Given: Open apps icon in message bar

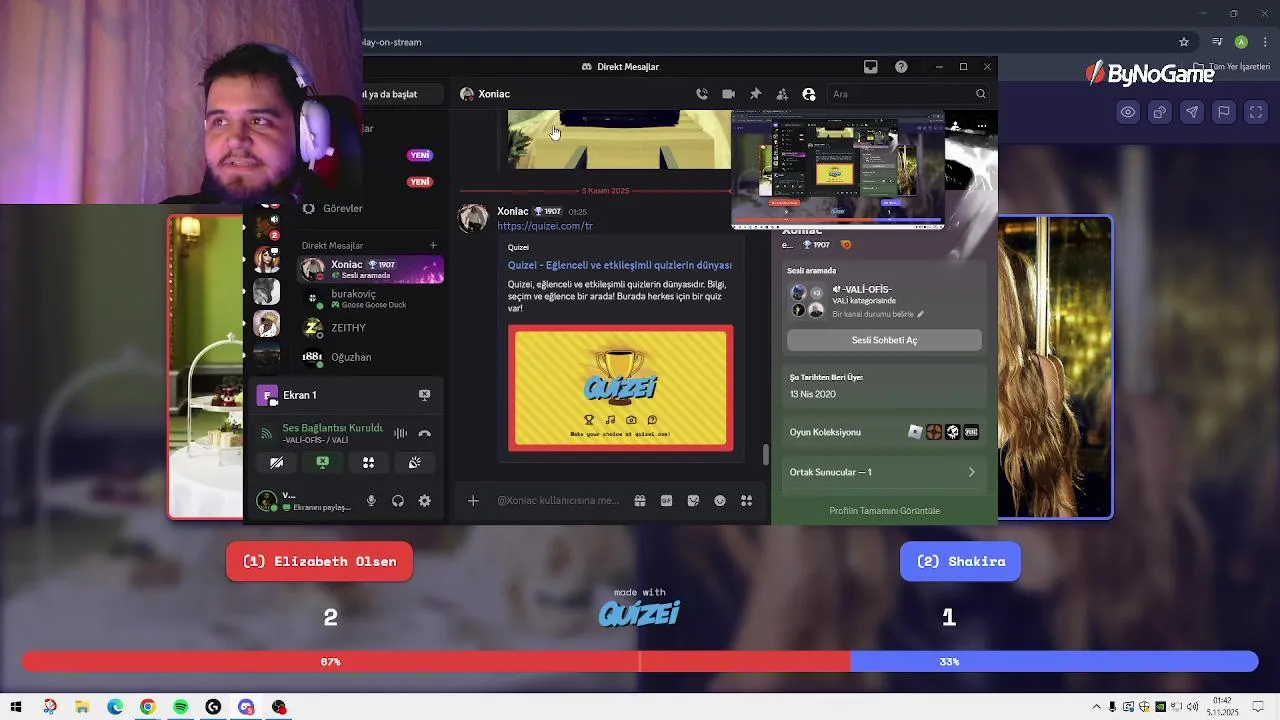Looking at the screenshot, I should point(746,501).
